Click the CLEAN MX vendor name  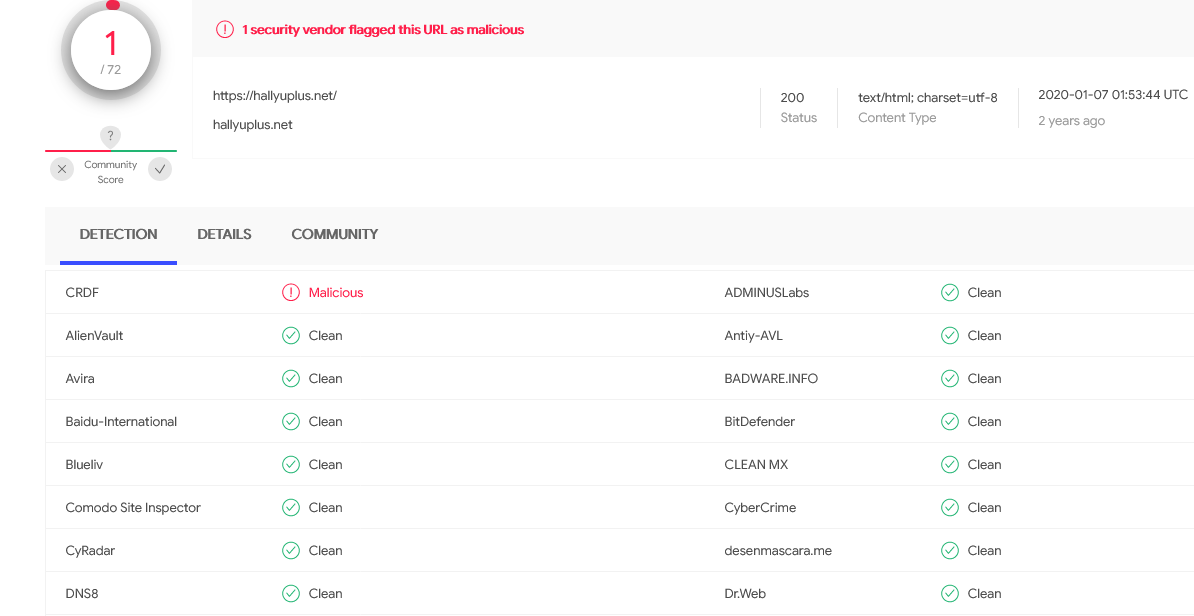[756, 464]
